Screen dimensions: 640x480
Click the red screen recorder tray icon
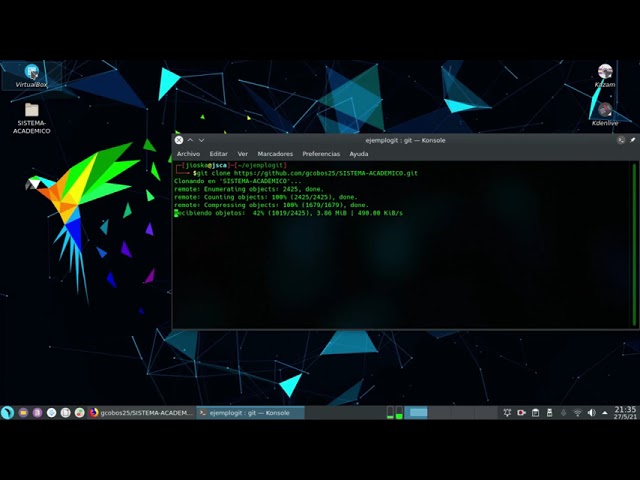(521, 413)
